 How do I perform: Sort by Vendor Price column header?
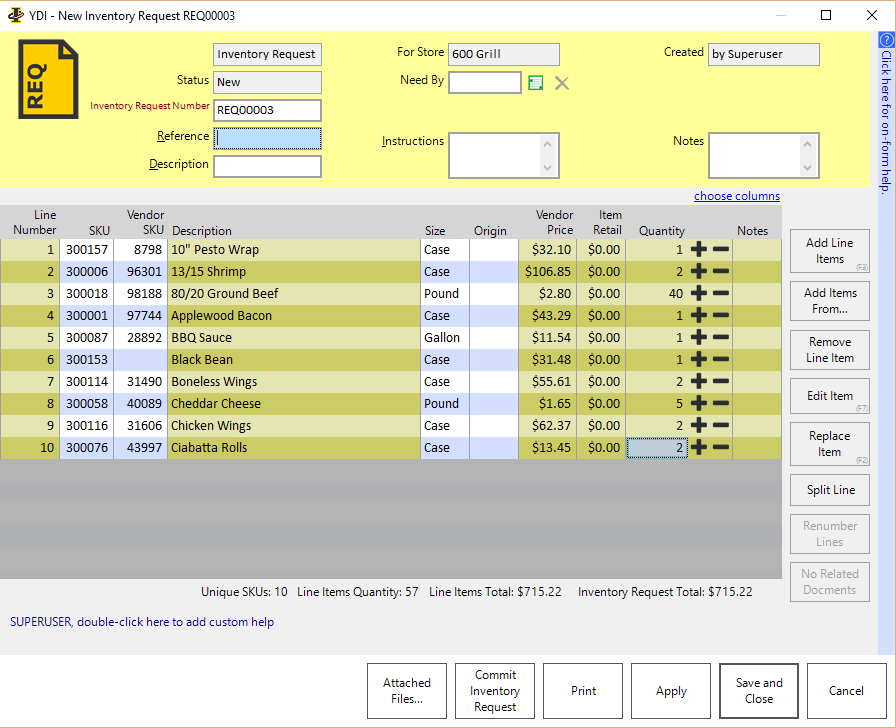click(554, 223)
